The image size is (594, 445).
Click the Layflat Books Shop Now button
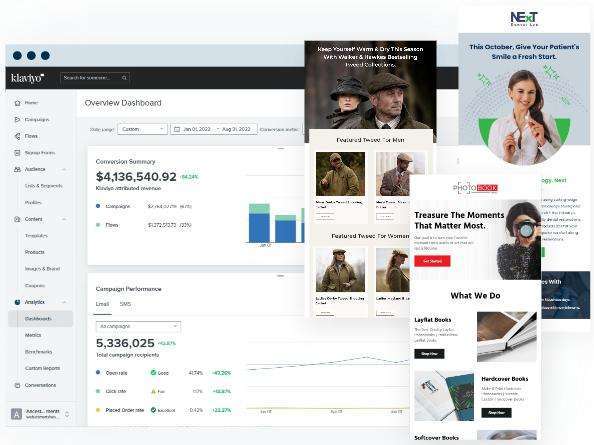click(x=429, y=354)
